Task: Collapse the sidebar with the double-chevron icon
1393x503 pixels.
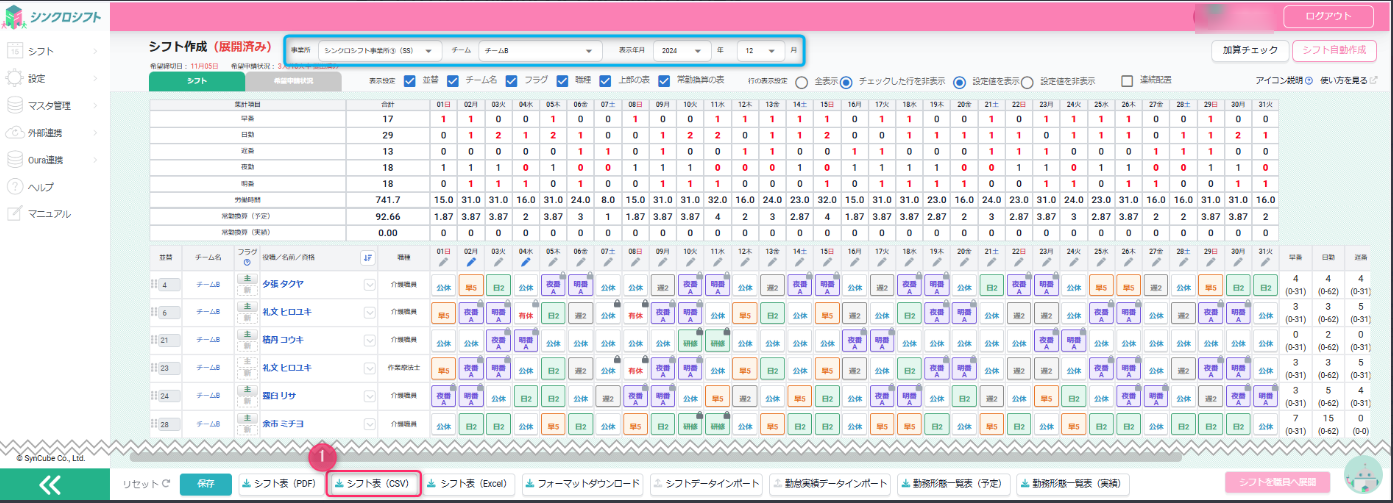Action: point(49,485)
